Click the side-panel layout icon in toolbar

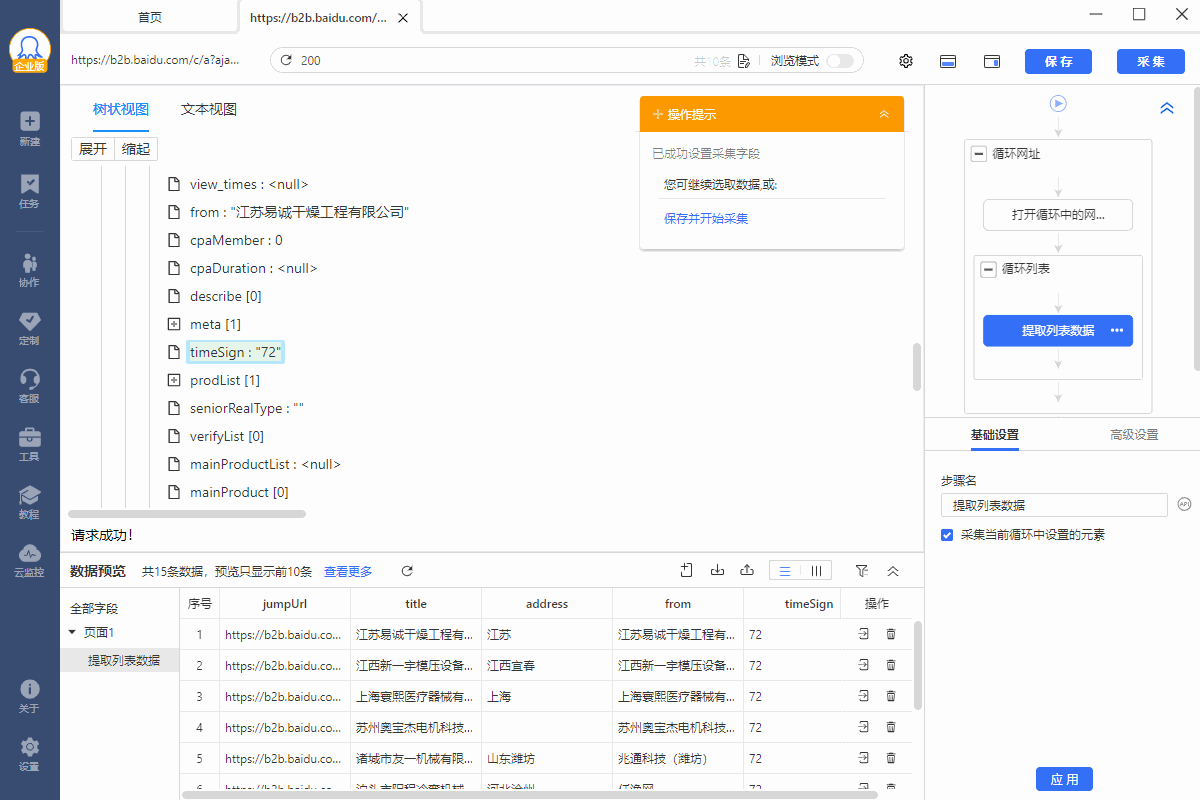pos(992,61)
